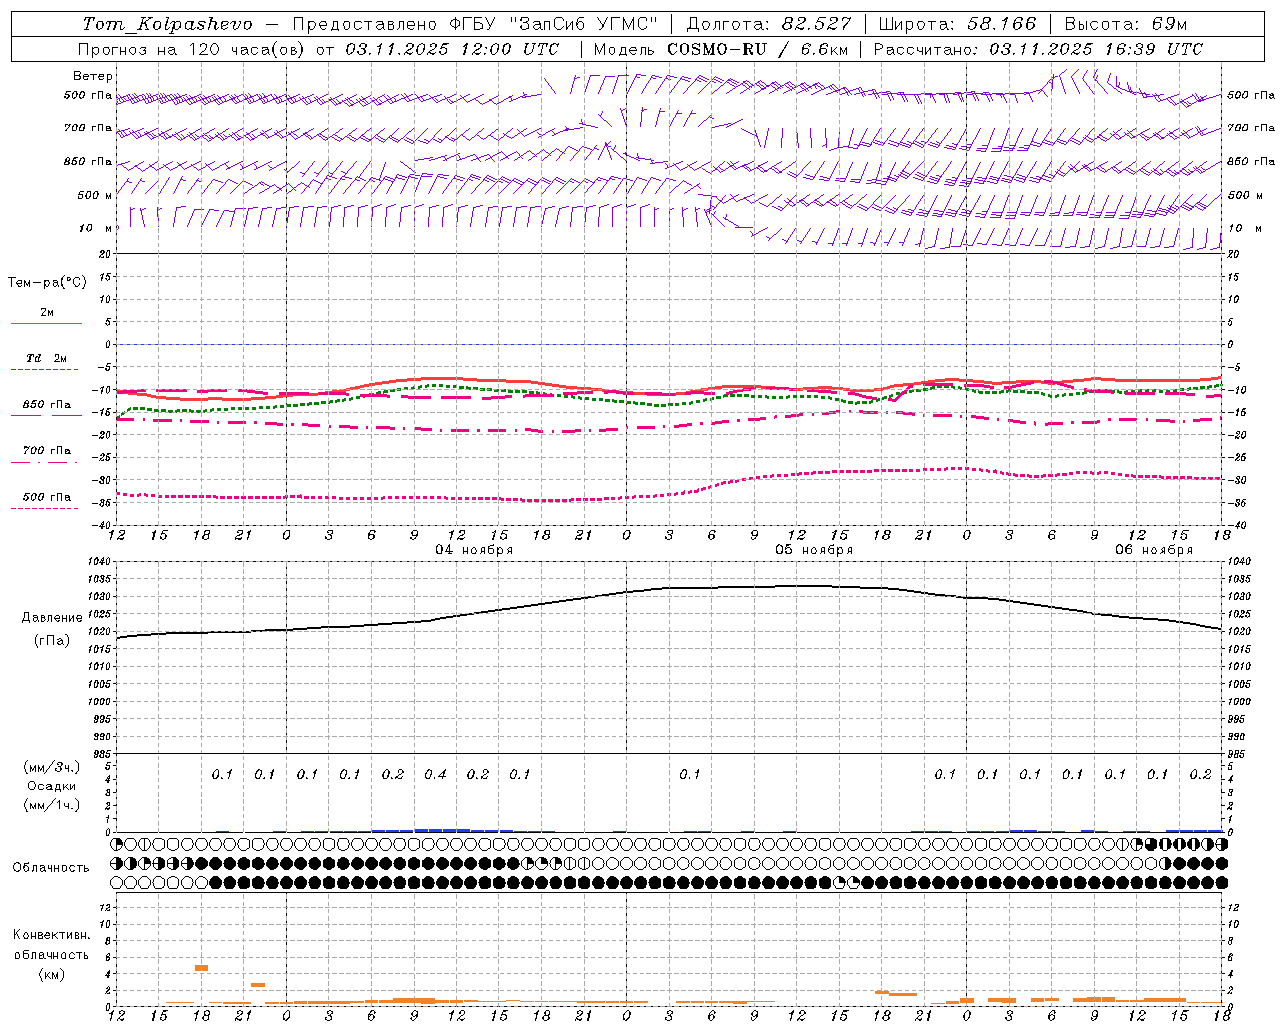Click the '2м' temperature legend entry
The width and height of the screenshot is (1280, 1024).
tap(47, 312)
